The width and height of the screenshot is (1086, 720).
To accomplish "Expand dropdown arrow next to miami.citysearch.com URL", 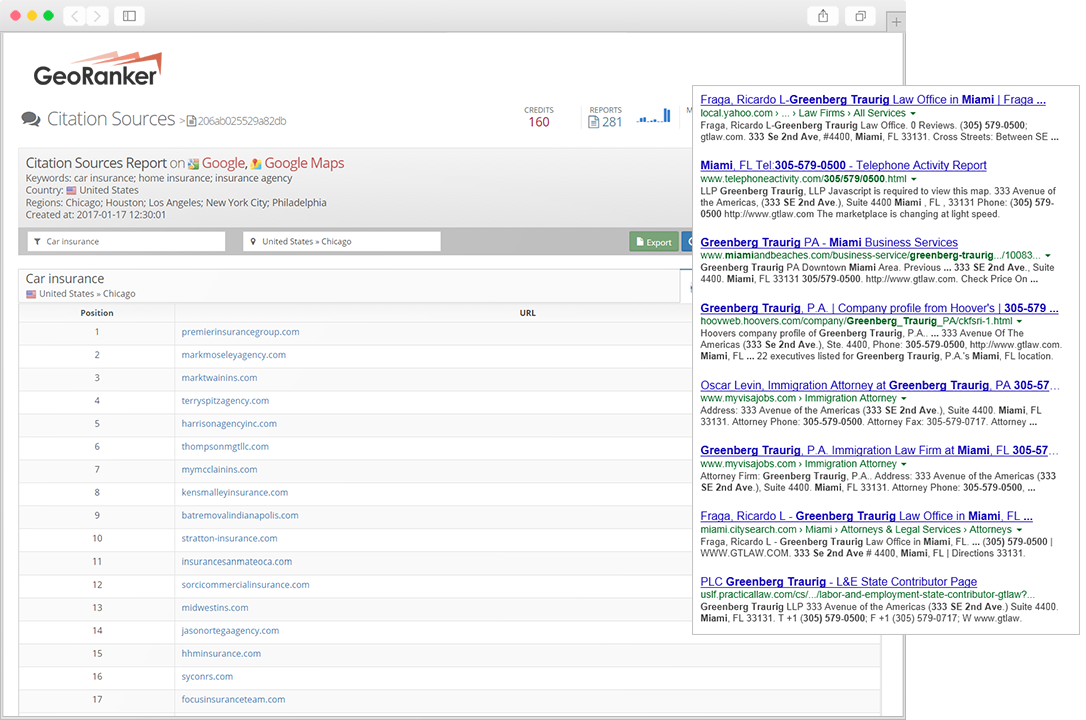I will (1019, 530).
